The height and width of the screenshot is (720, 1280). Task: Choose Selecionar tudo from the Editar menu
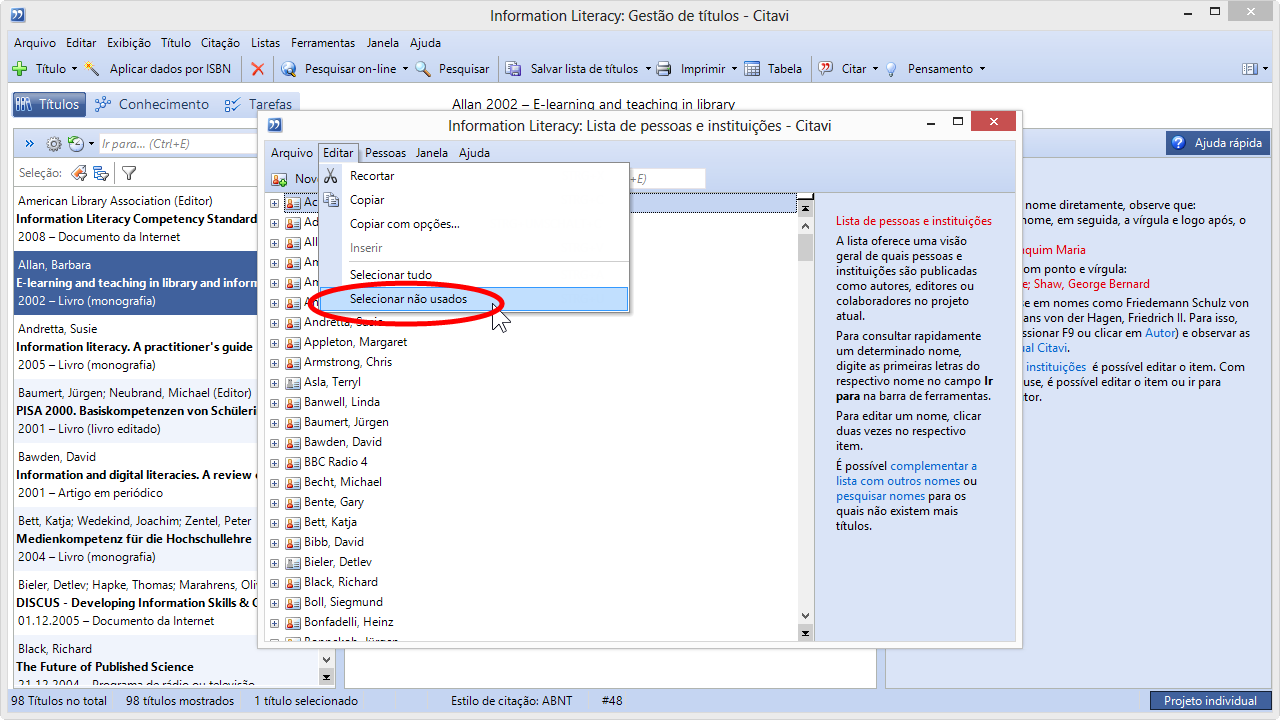point(474,275)
